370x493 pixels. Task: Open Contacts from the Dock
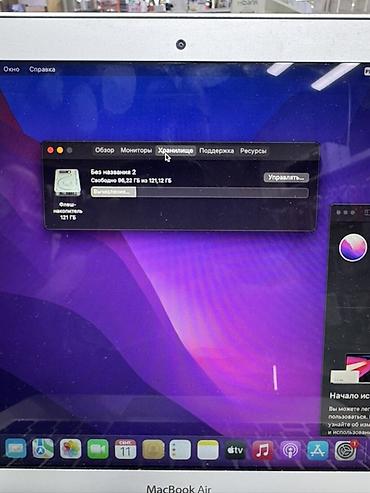click(153, 450)
